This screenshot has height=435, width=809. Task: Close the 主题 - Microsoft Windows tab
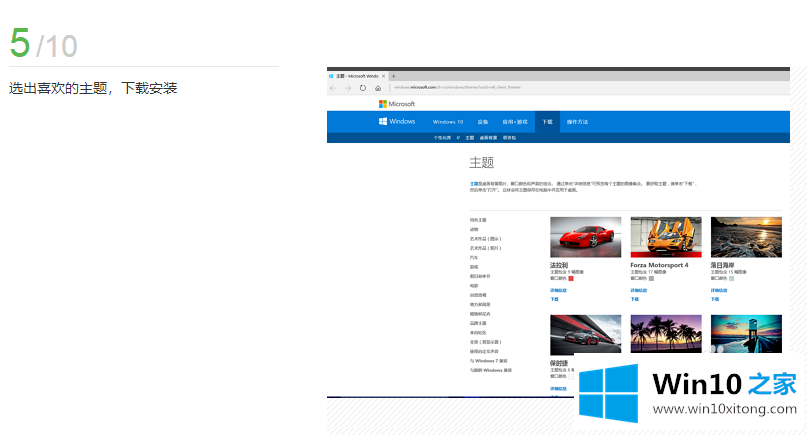tap(383, 76)
